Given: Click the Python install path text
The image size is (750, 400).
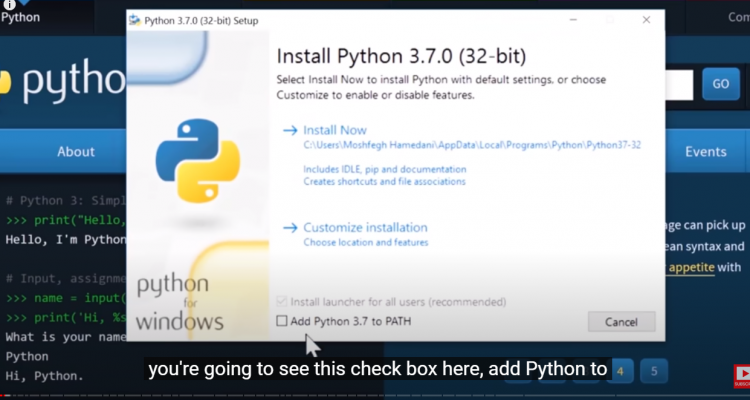Looking at the screenshot, I should pos(472,145).
